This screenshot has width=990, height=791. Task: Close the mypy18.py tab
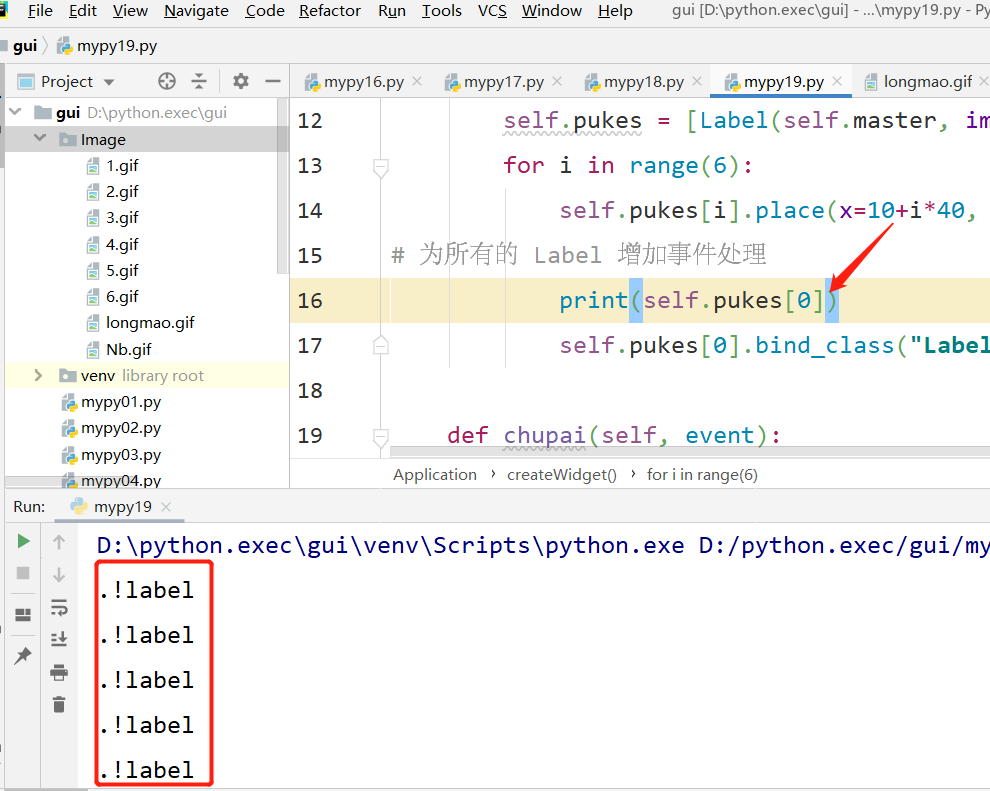[x=697, y=81]
